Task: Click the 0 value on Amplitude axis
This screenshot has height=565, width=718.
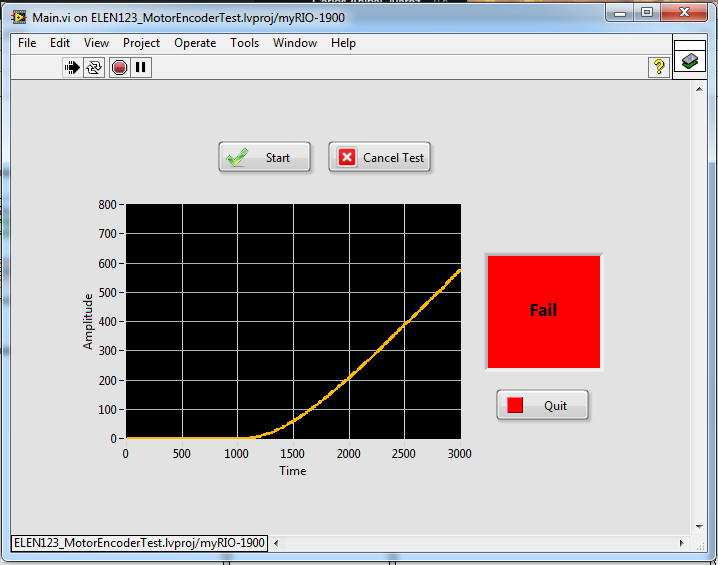Action: pyautogui.click(x=114, y=439)
